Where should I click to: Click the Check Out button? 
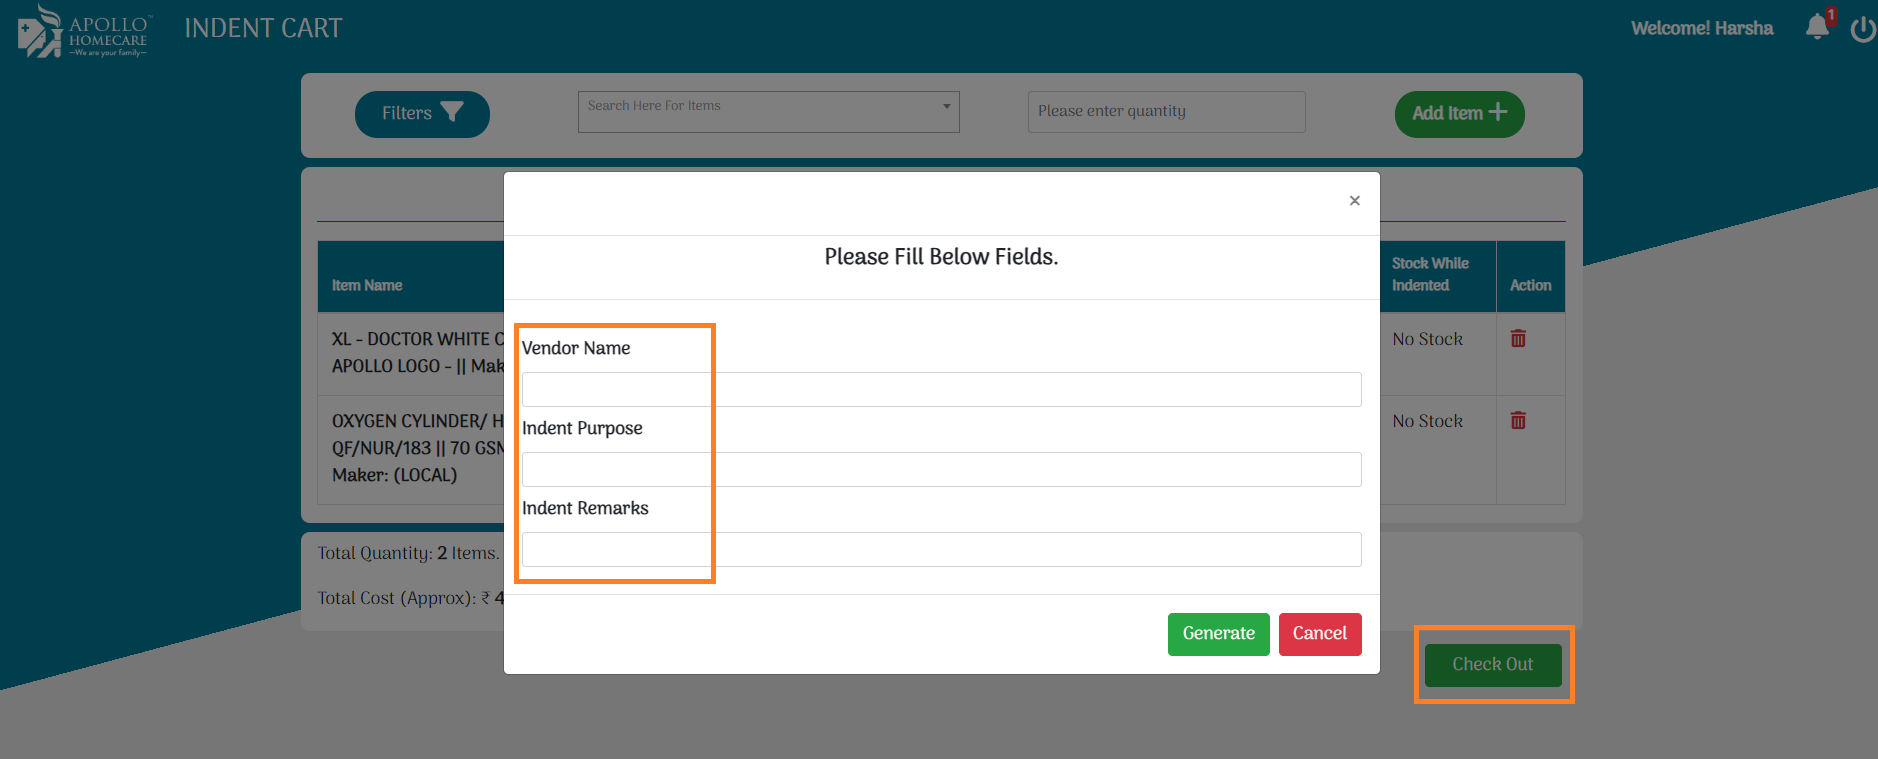(1492, 665)
